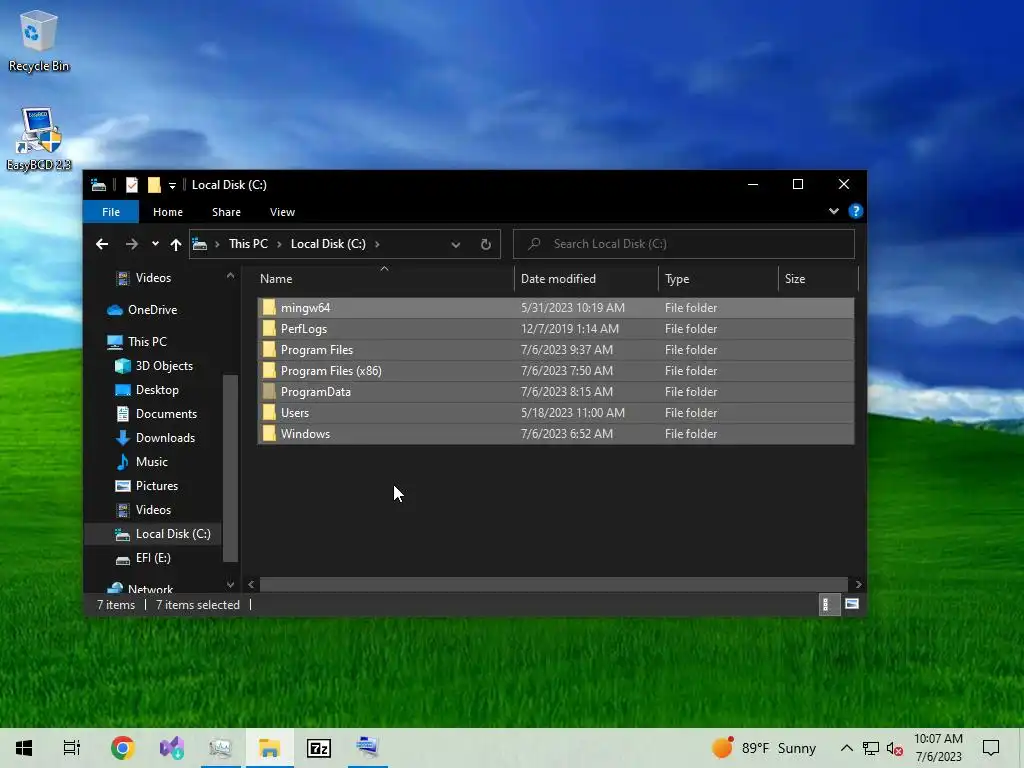The image size is (1024, 768).
Task: Click the navigation pane scroll up arrow
Action: tap(230, 276)
